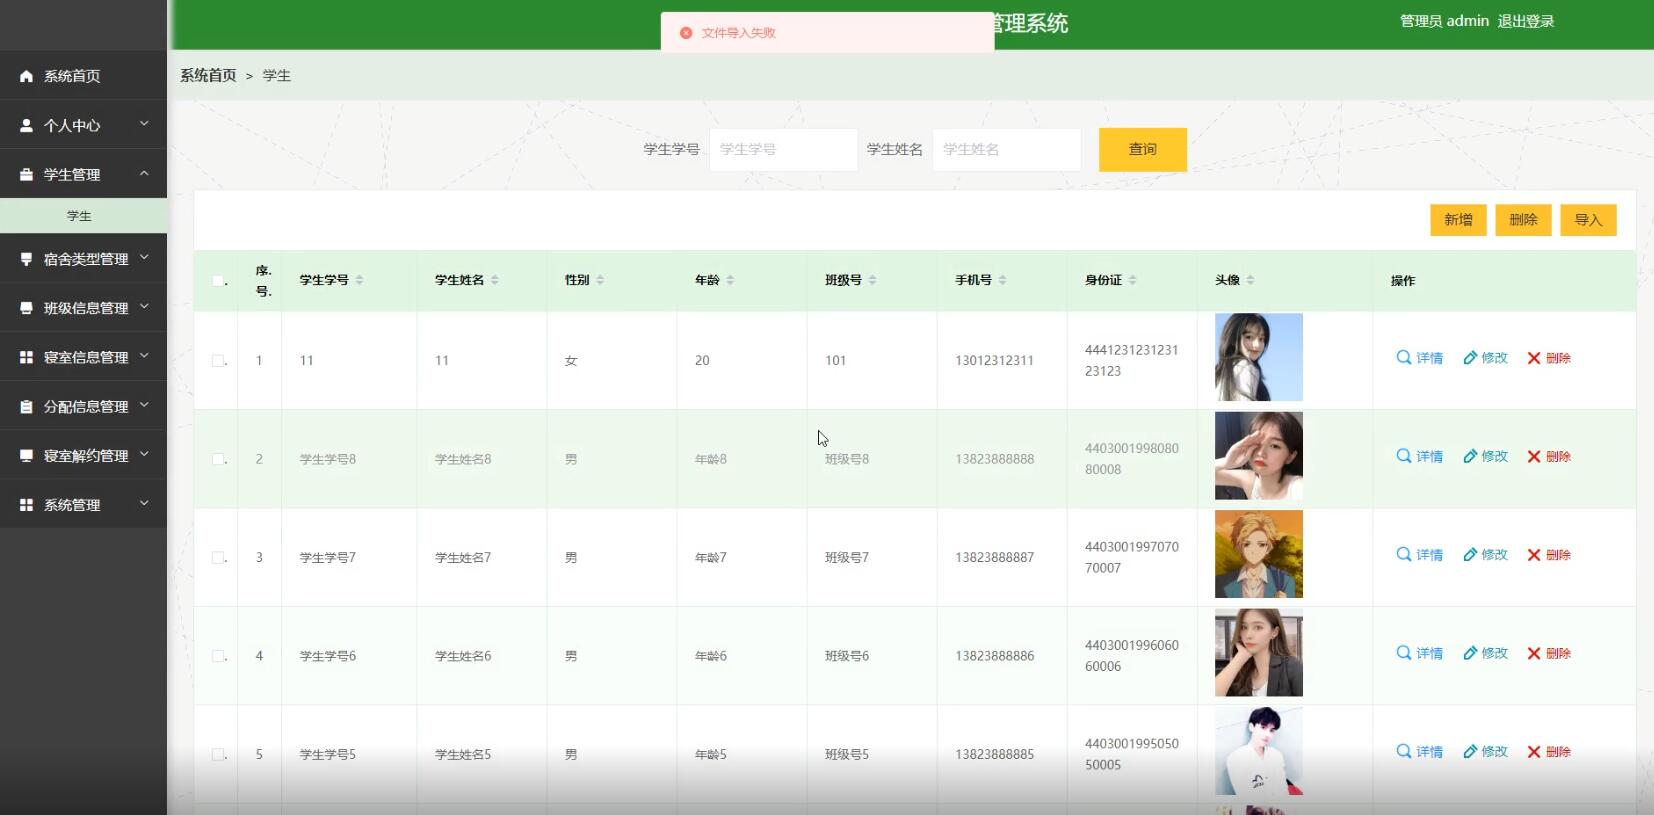
Task: Check the checkbox for row 学生学号7
Action: [x=218, y=558]
